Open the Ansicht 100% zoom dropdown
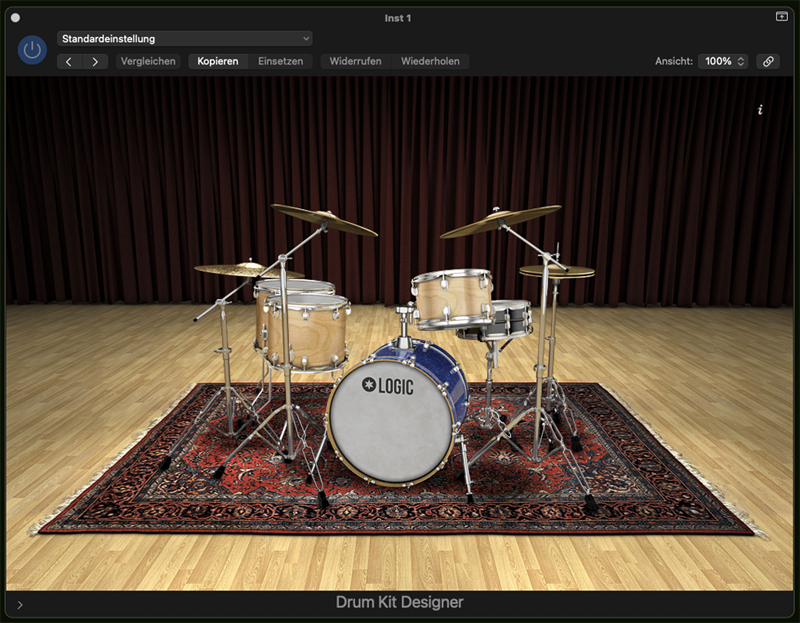 coord(724,61)
